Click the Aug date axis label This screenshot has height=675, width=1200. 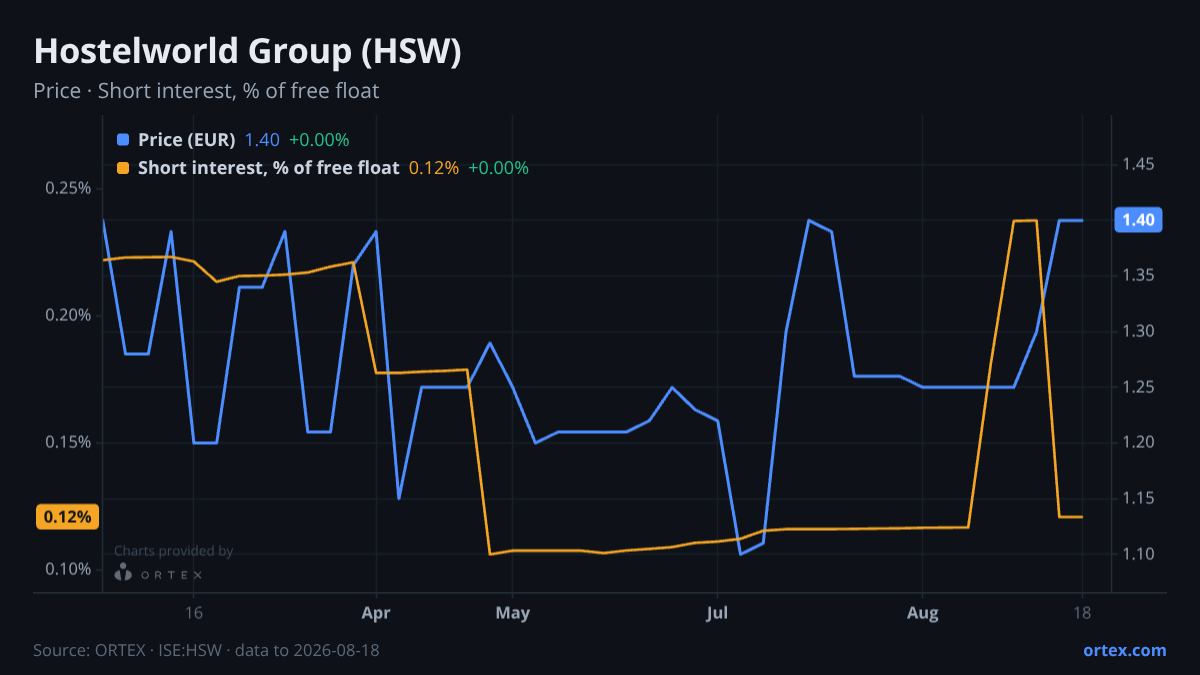coord(922,613)
